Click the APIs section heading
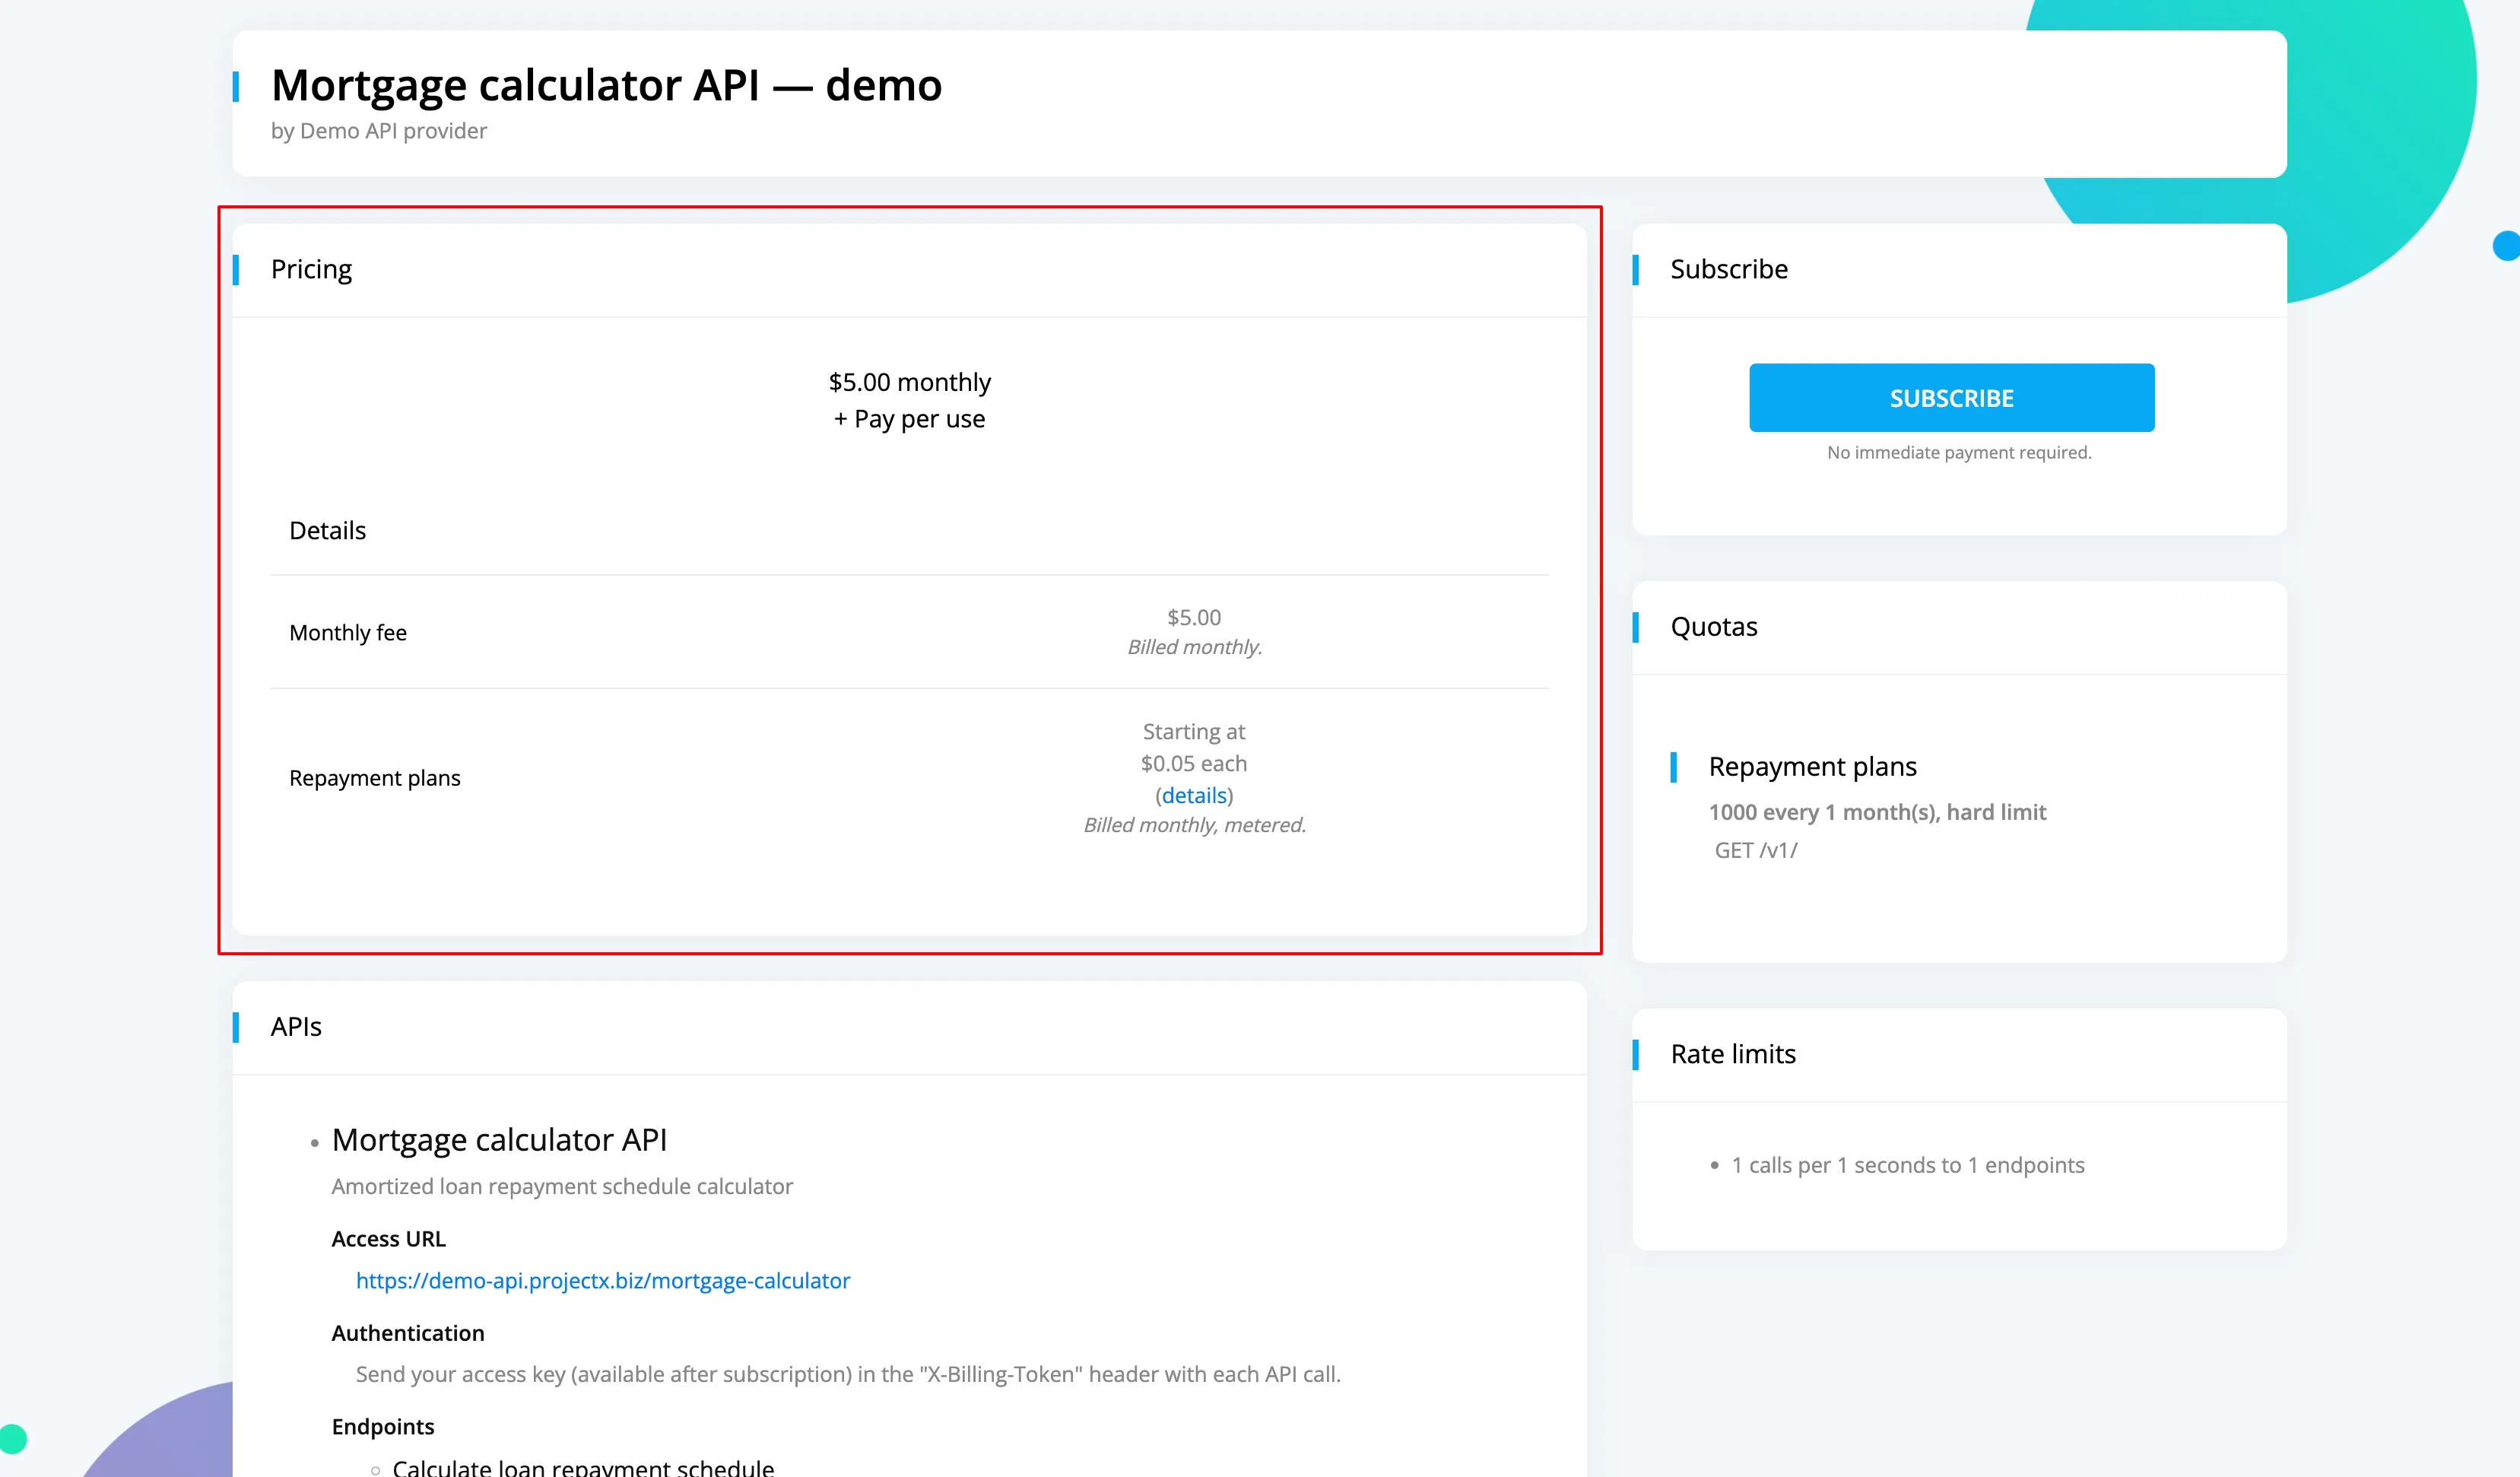Screen dimensions: 2520x1477 [x=296, y=1027]
